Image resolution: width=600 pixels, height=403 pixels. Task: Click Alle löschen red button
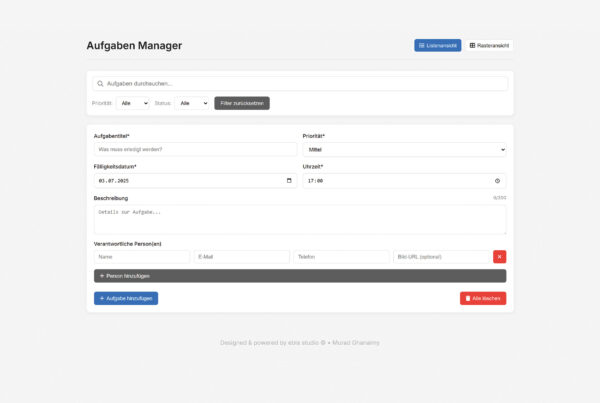point(483,299)
